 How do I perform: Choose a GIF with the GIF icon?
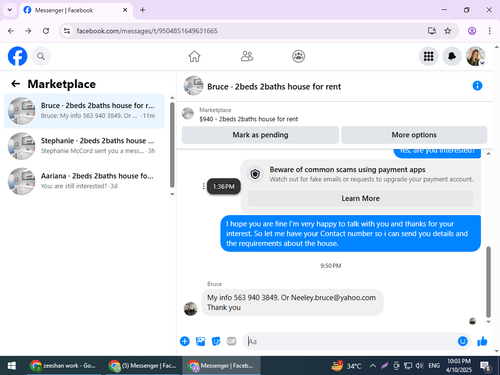pyautogui.click(x=231, y=341)
